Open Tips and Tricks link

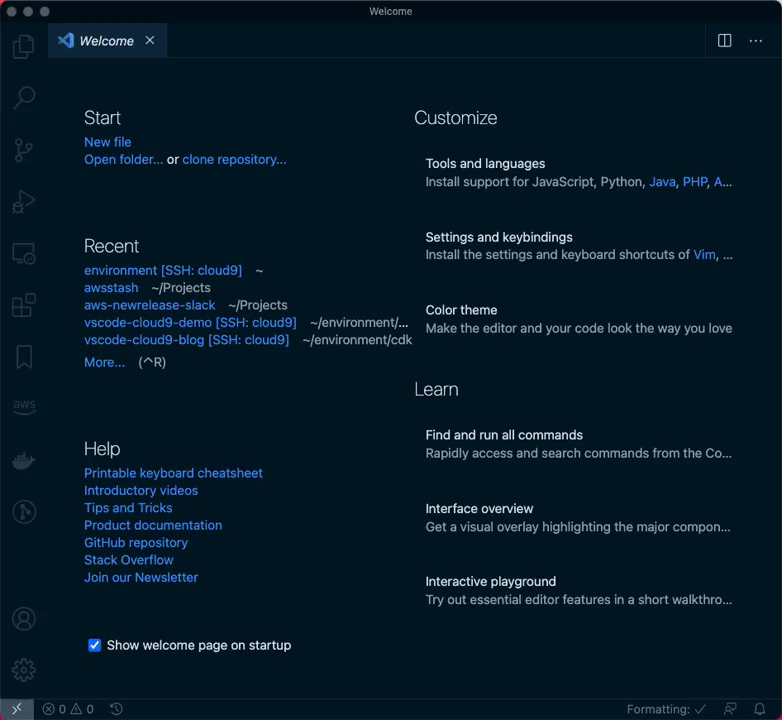[x=128, y=508]
